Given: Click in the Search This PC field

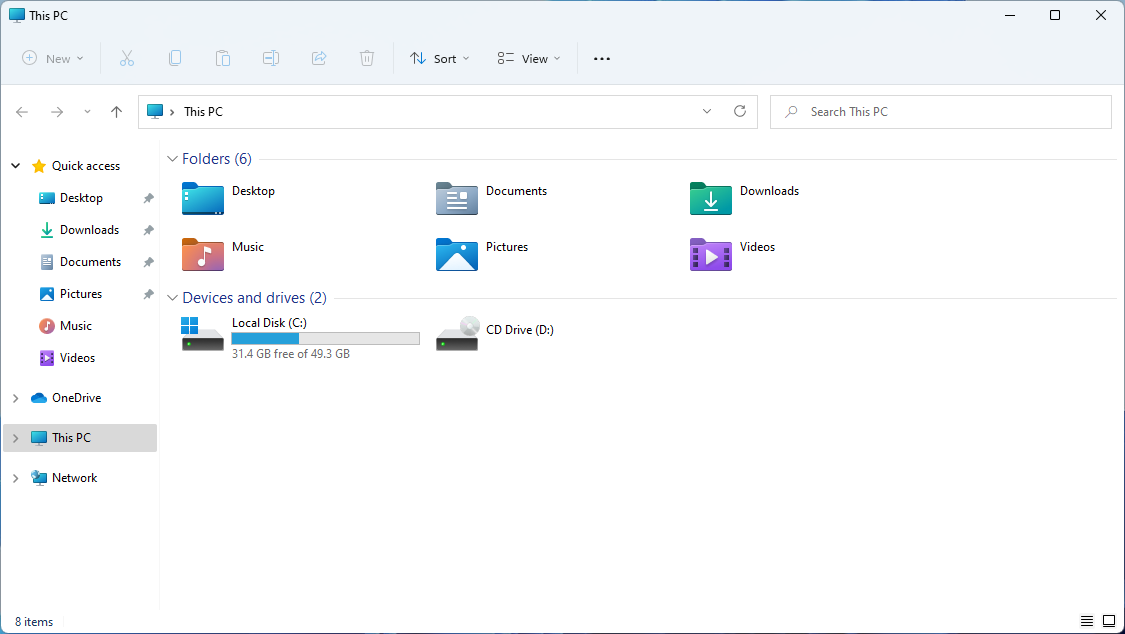Looking at the screenshot, I should (941, 112).
